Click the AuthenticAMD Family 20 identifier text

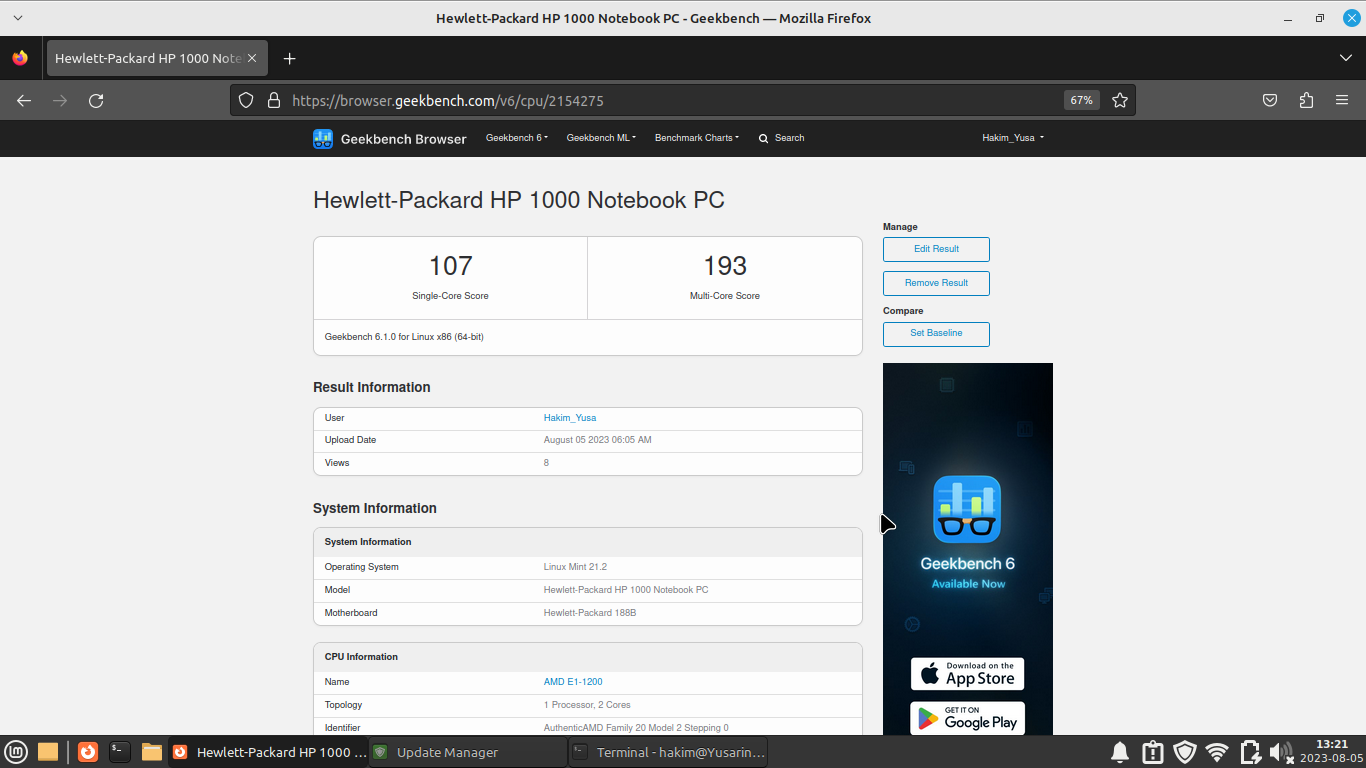[636, 728]
